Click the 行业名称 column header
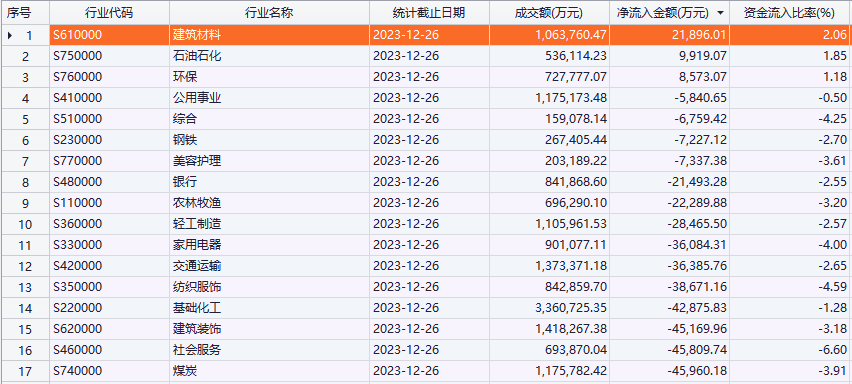The image size is (852, 384). [269, 12]
